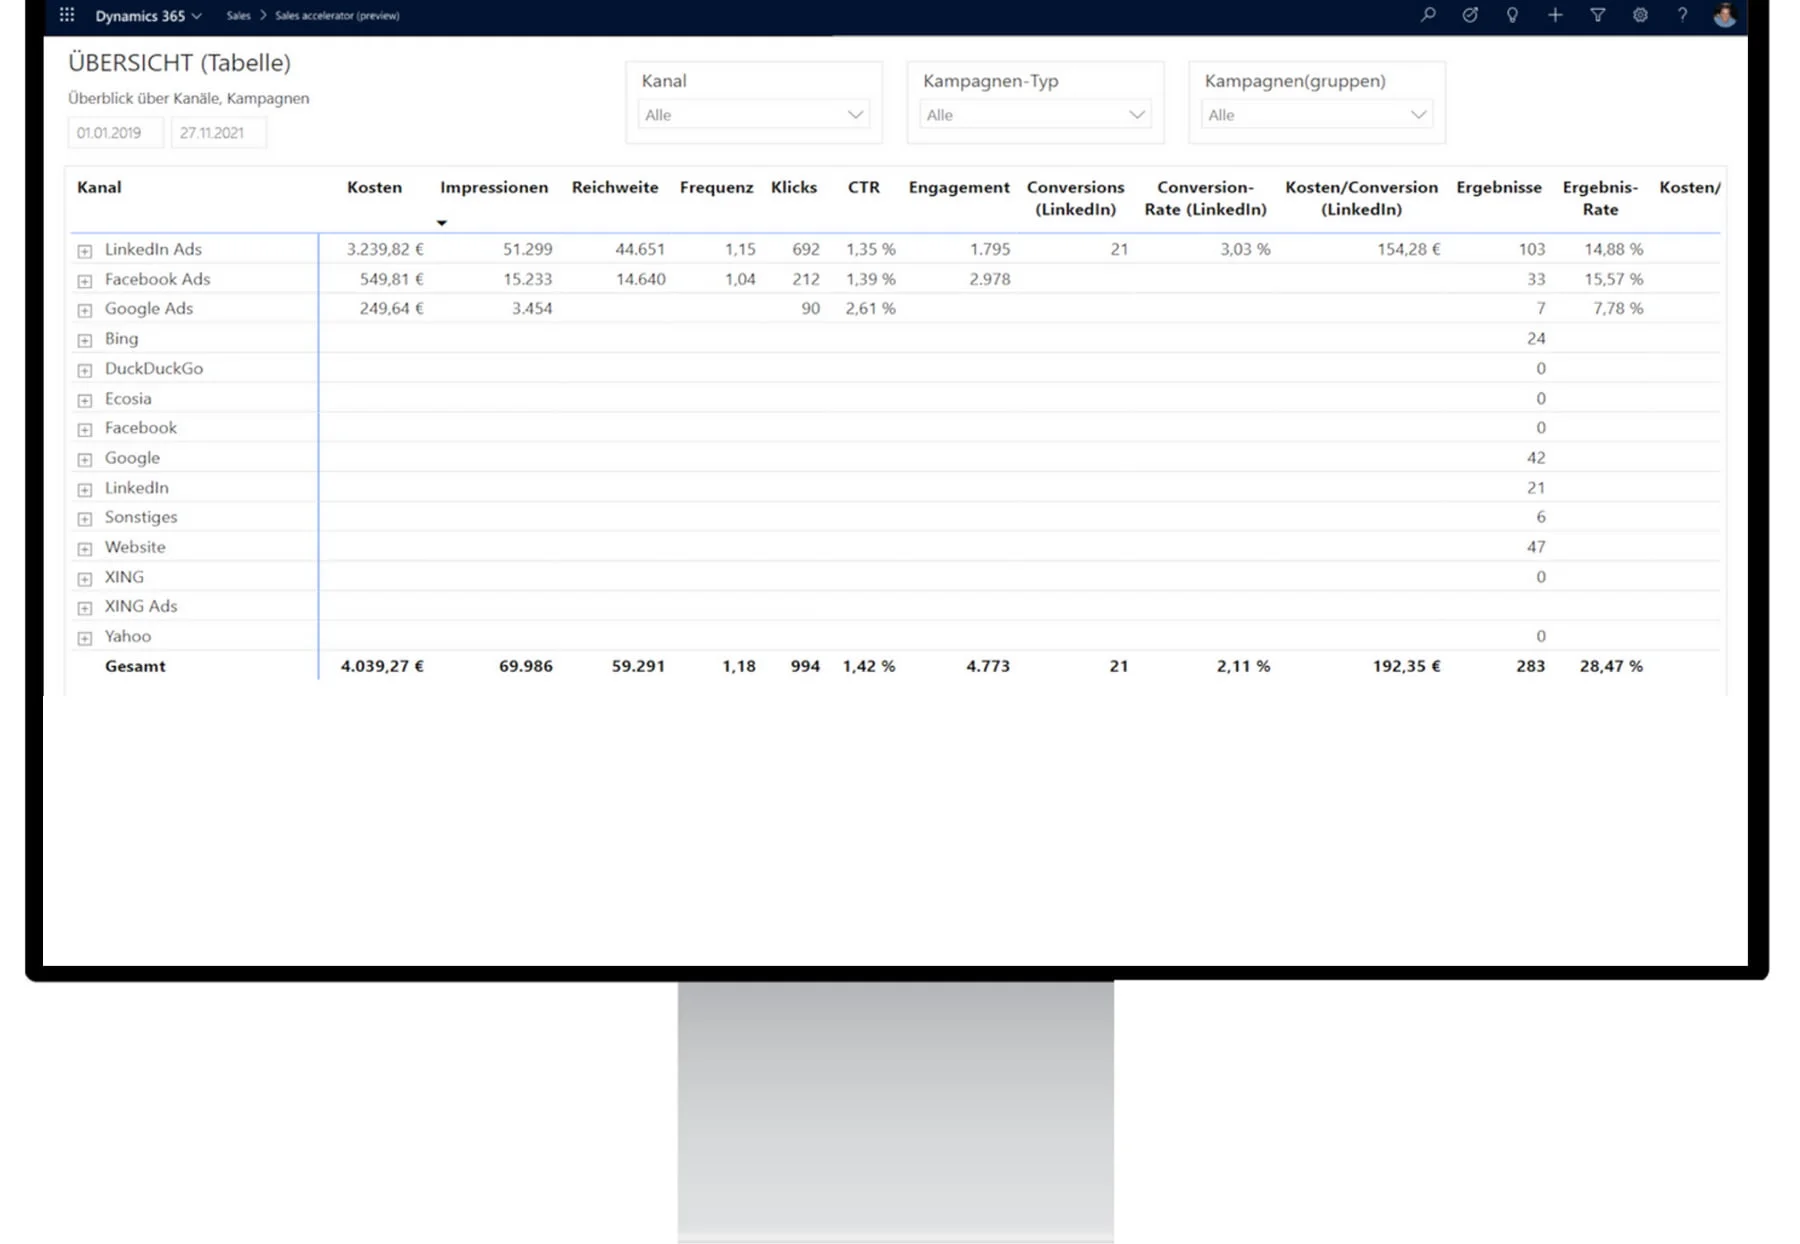Click the search magnifier icon
The image size is (1800, 1244).
[1428, 15]
